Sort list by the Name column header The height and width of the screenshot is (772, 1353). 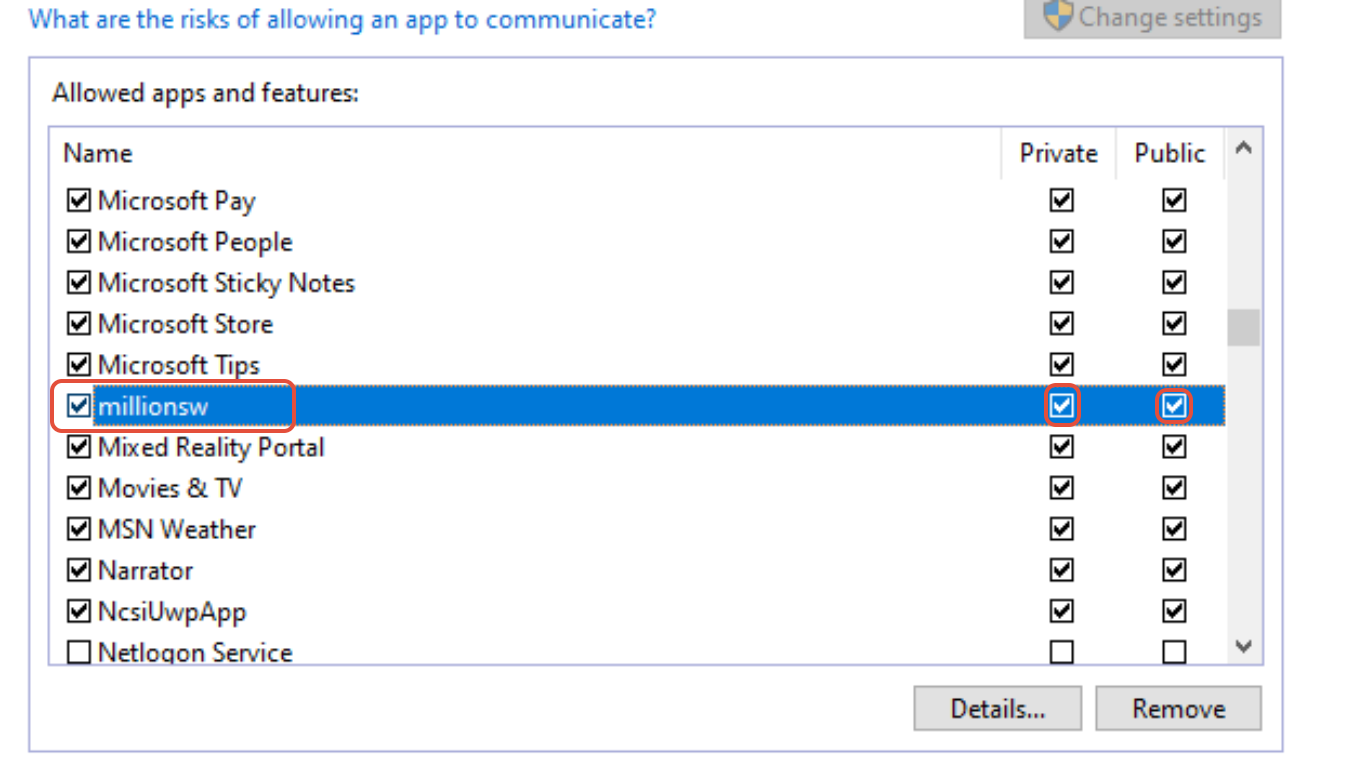coord(98,153)
